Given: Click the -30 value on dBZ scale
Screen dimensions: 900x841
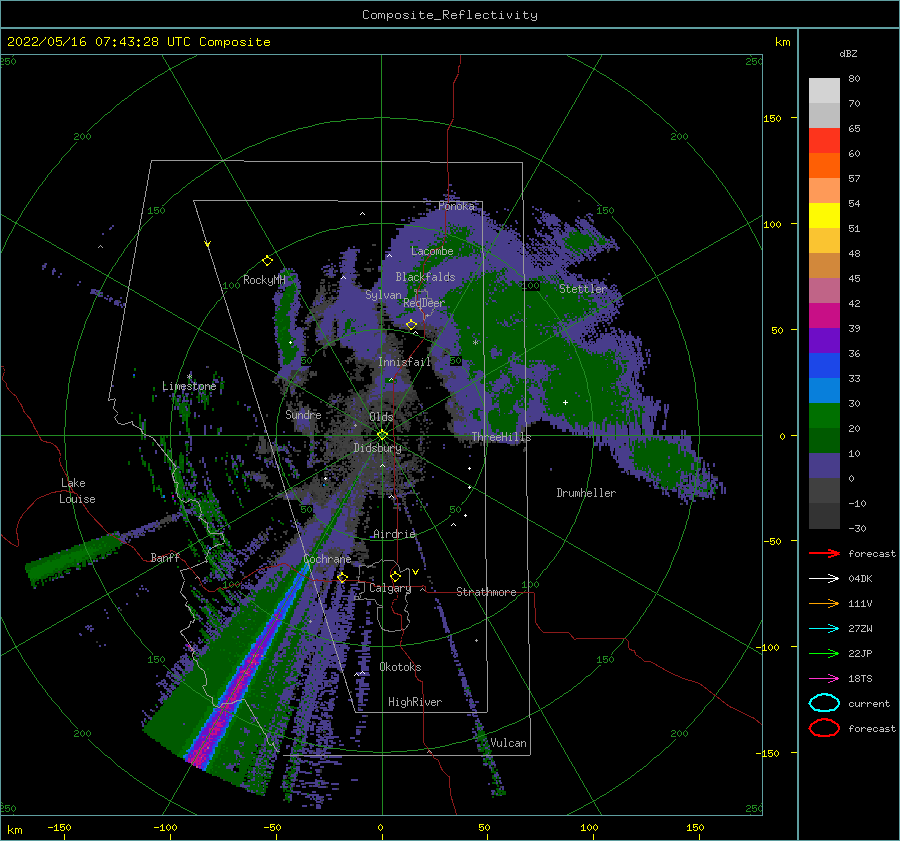Looking at the screenshot, I should pos(858,529).
